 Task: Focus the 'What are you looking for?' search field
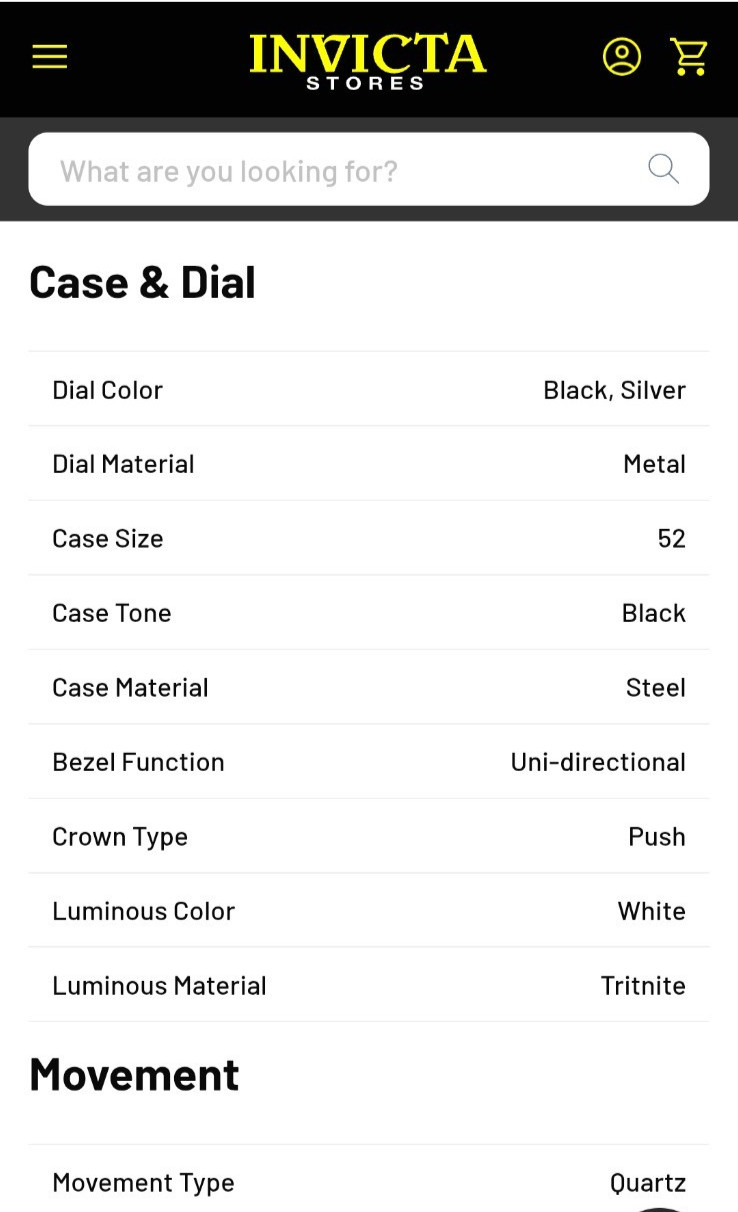[x=369, y=169]
